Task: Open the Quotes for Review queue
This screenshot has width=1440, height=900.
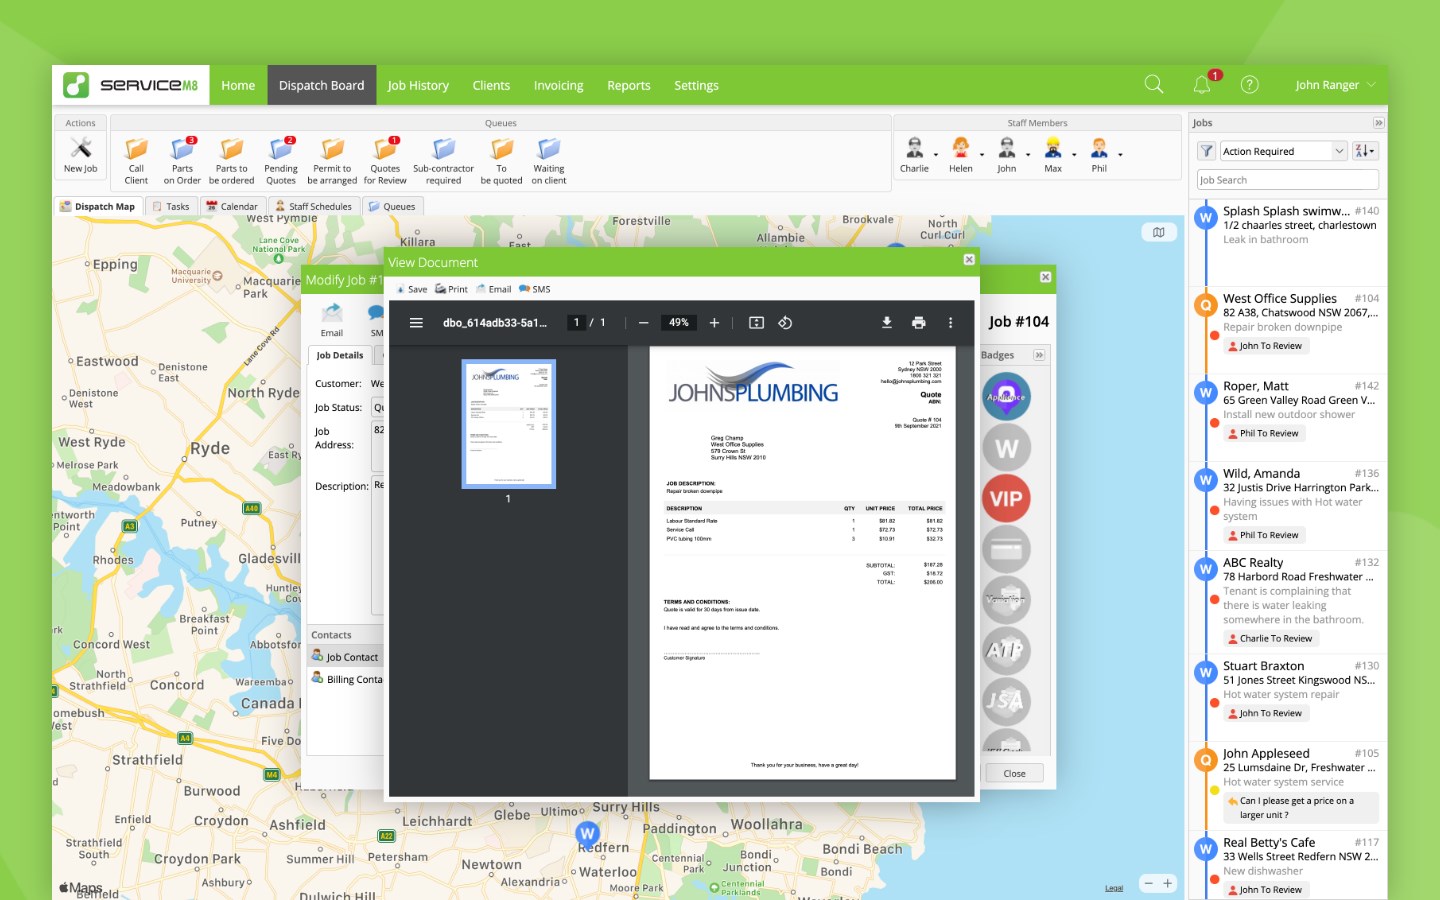Action: [385, 160]
